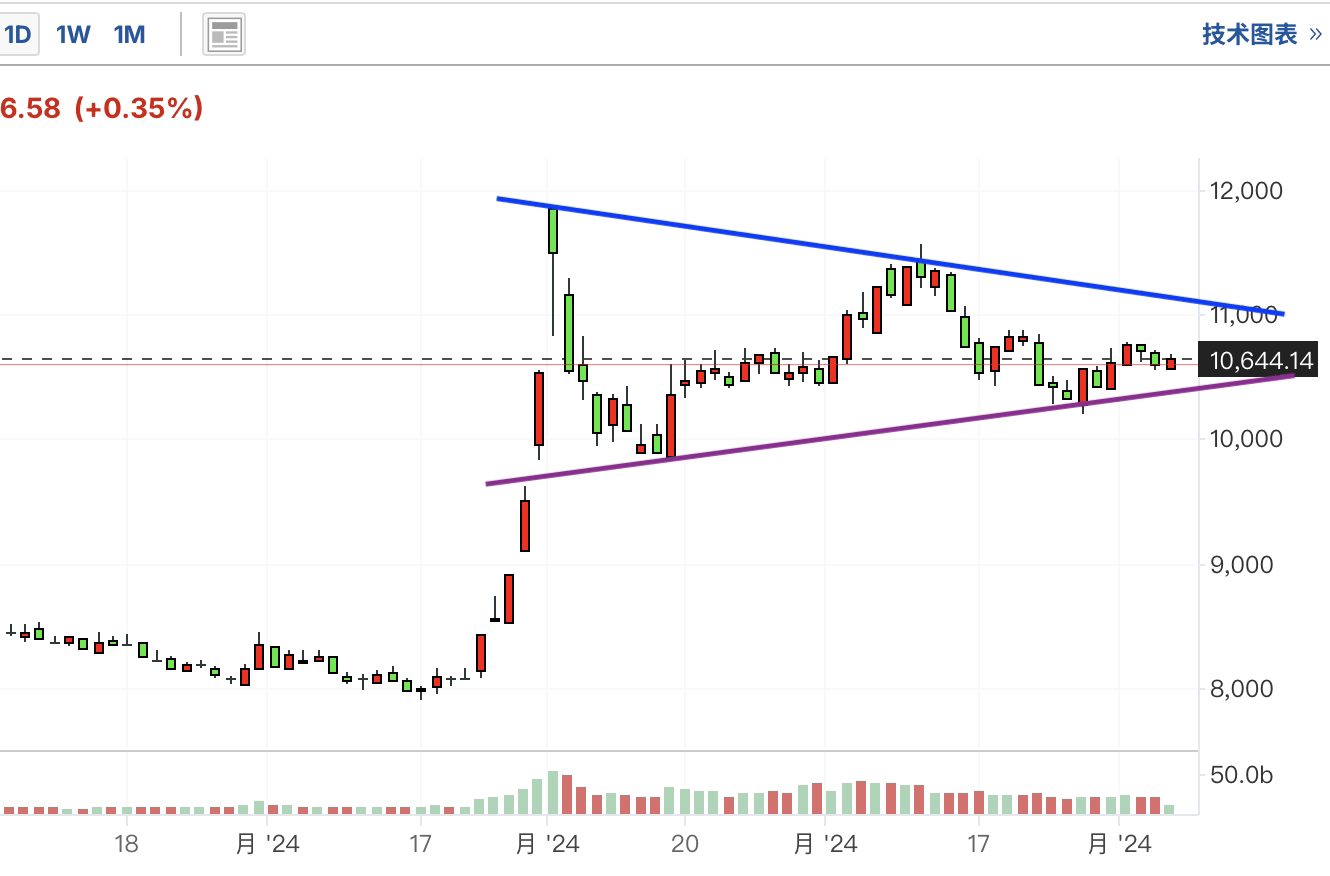
Task: Switch to the 1M timeframe
Action: [130, 35]
